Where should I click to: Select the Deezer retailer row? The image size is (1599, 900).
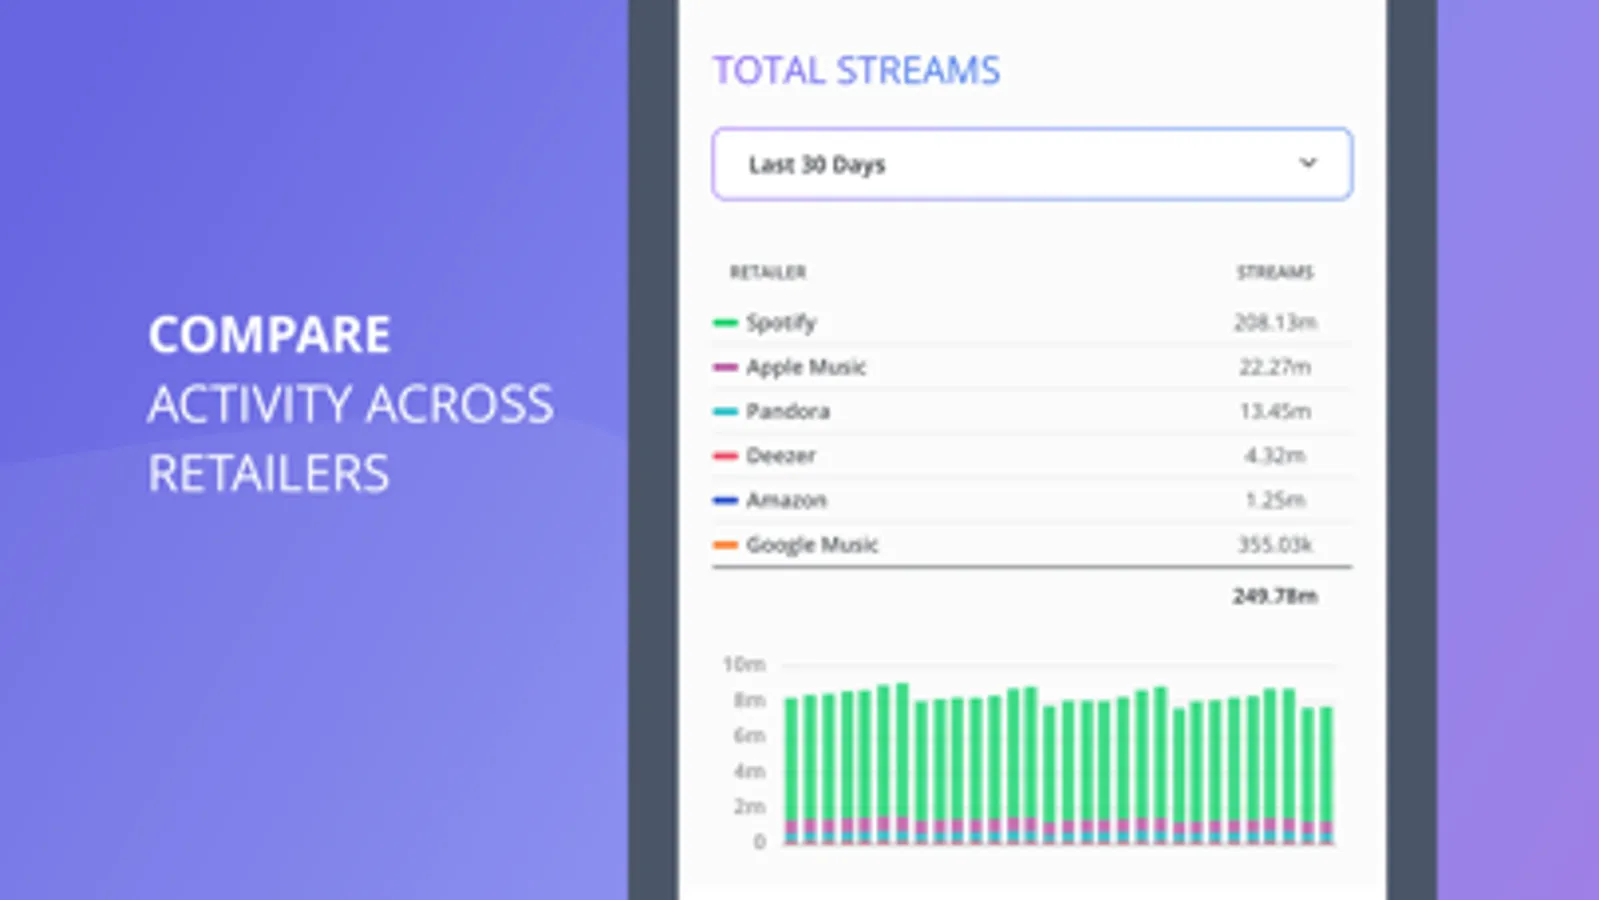coord(1032,456)
